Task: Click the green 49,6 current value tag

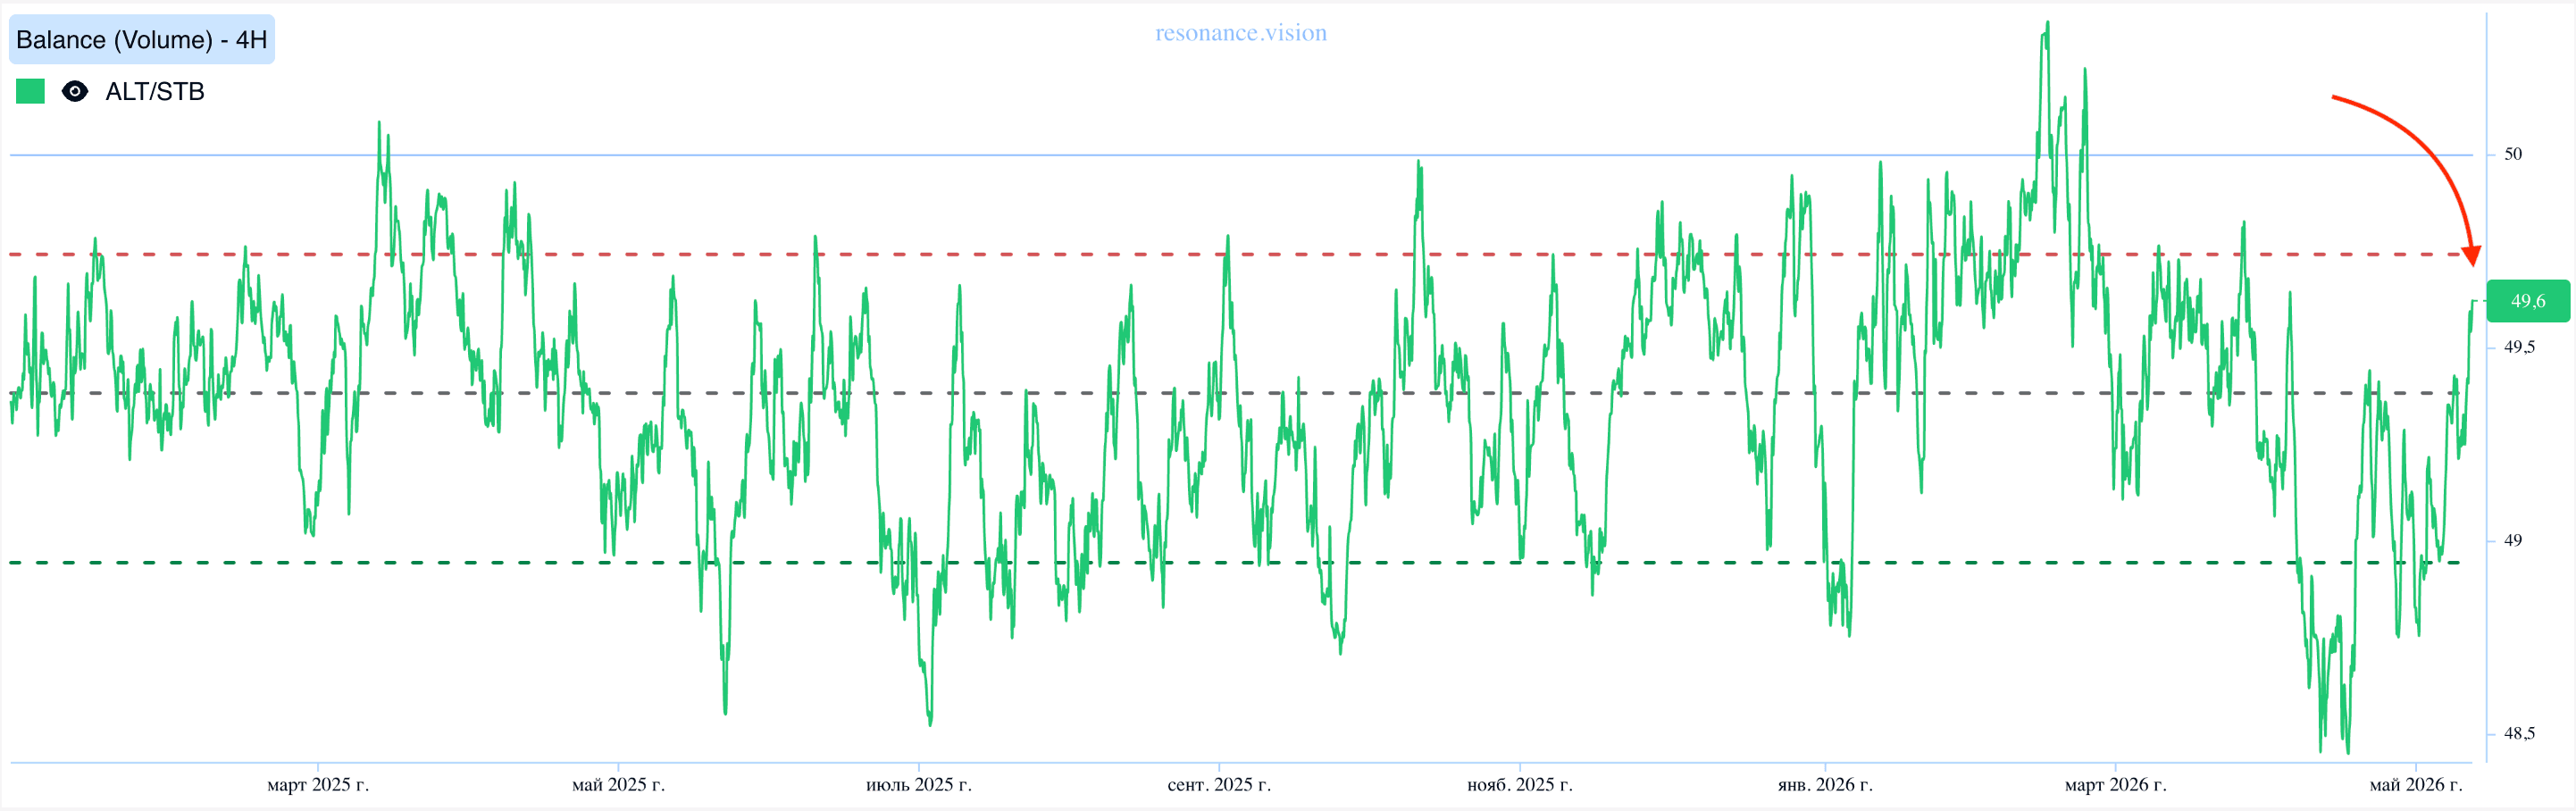Action: 2528,301
